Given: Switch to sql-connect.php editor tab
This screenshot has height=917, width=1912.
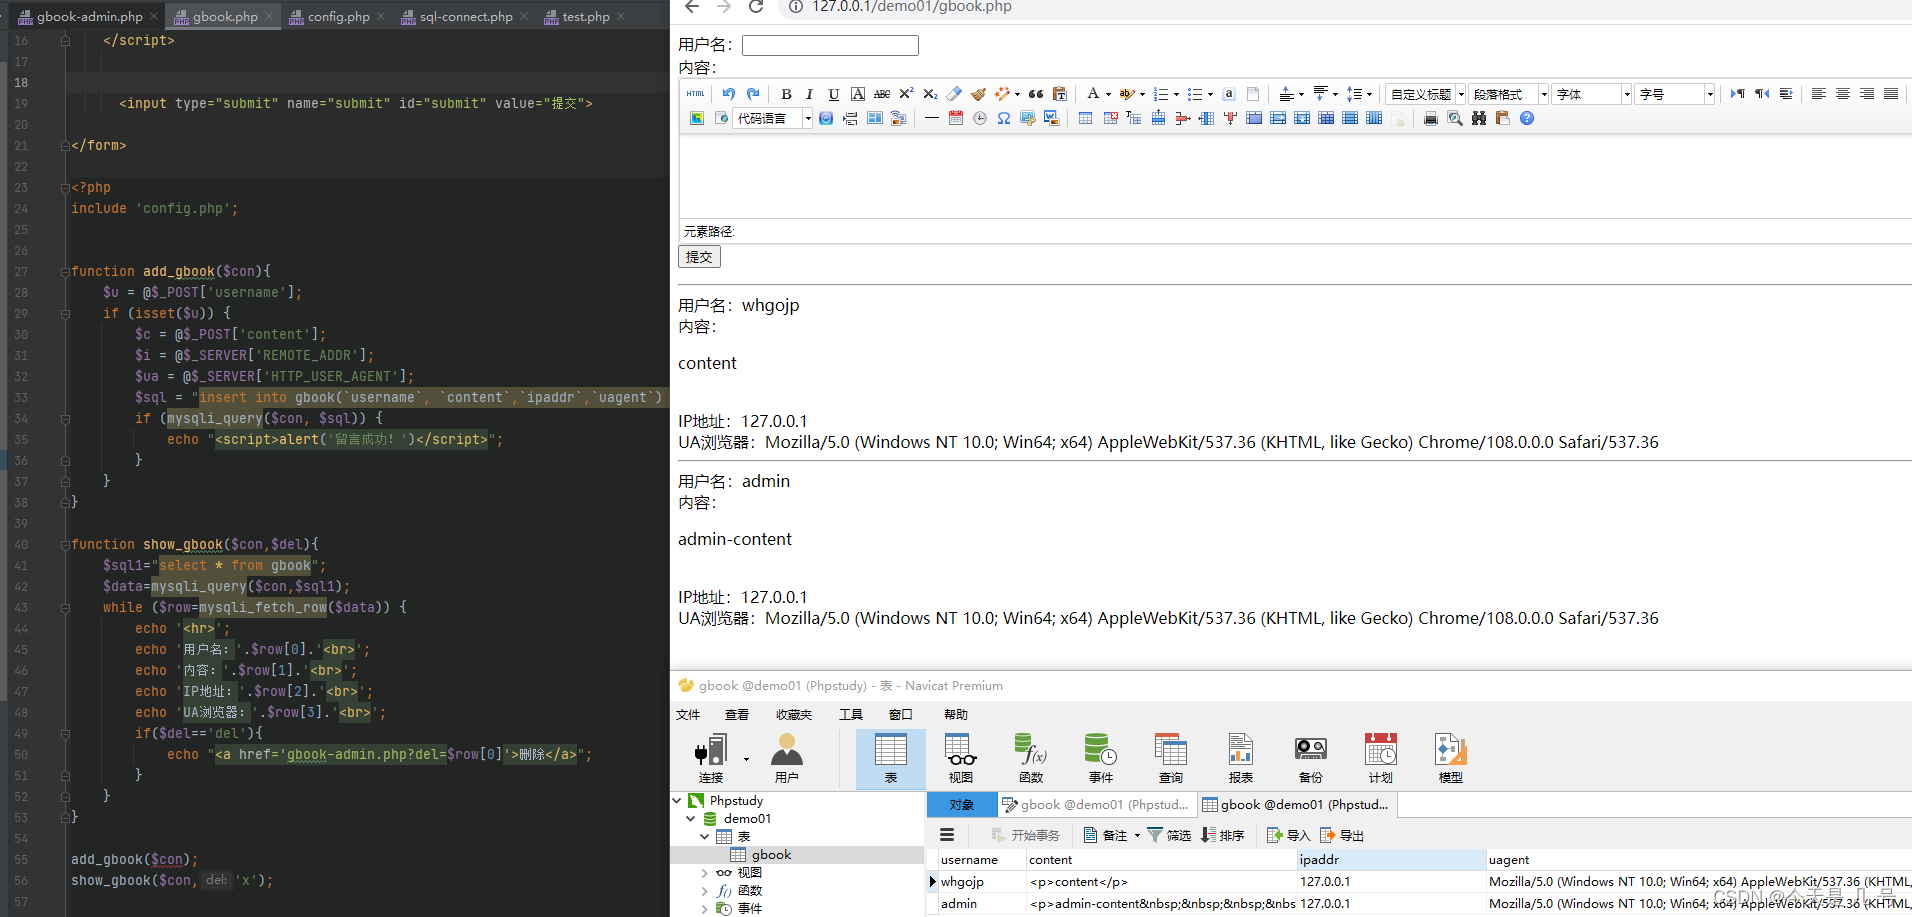Looking at the screenshot, I should [x=465, y=16].
